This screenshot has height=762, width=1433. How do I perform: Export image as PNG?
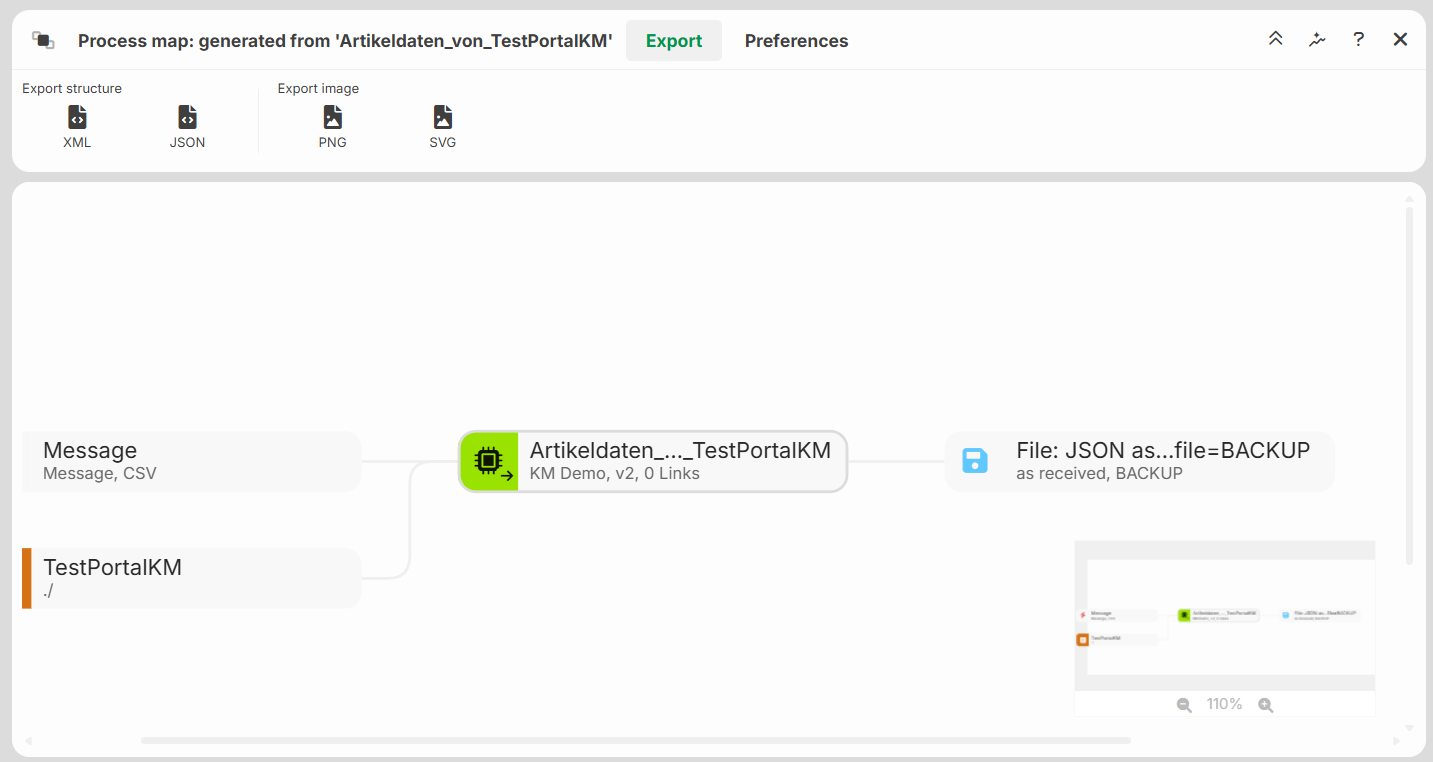[x=333, y=128]
